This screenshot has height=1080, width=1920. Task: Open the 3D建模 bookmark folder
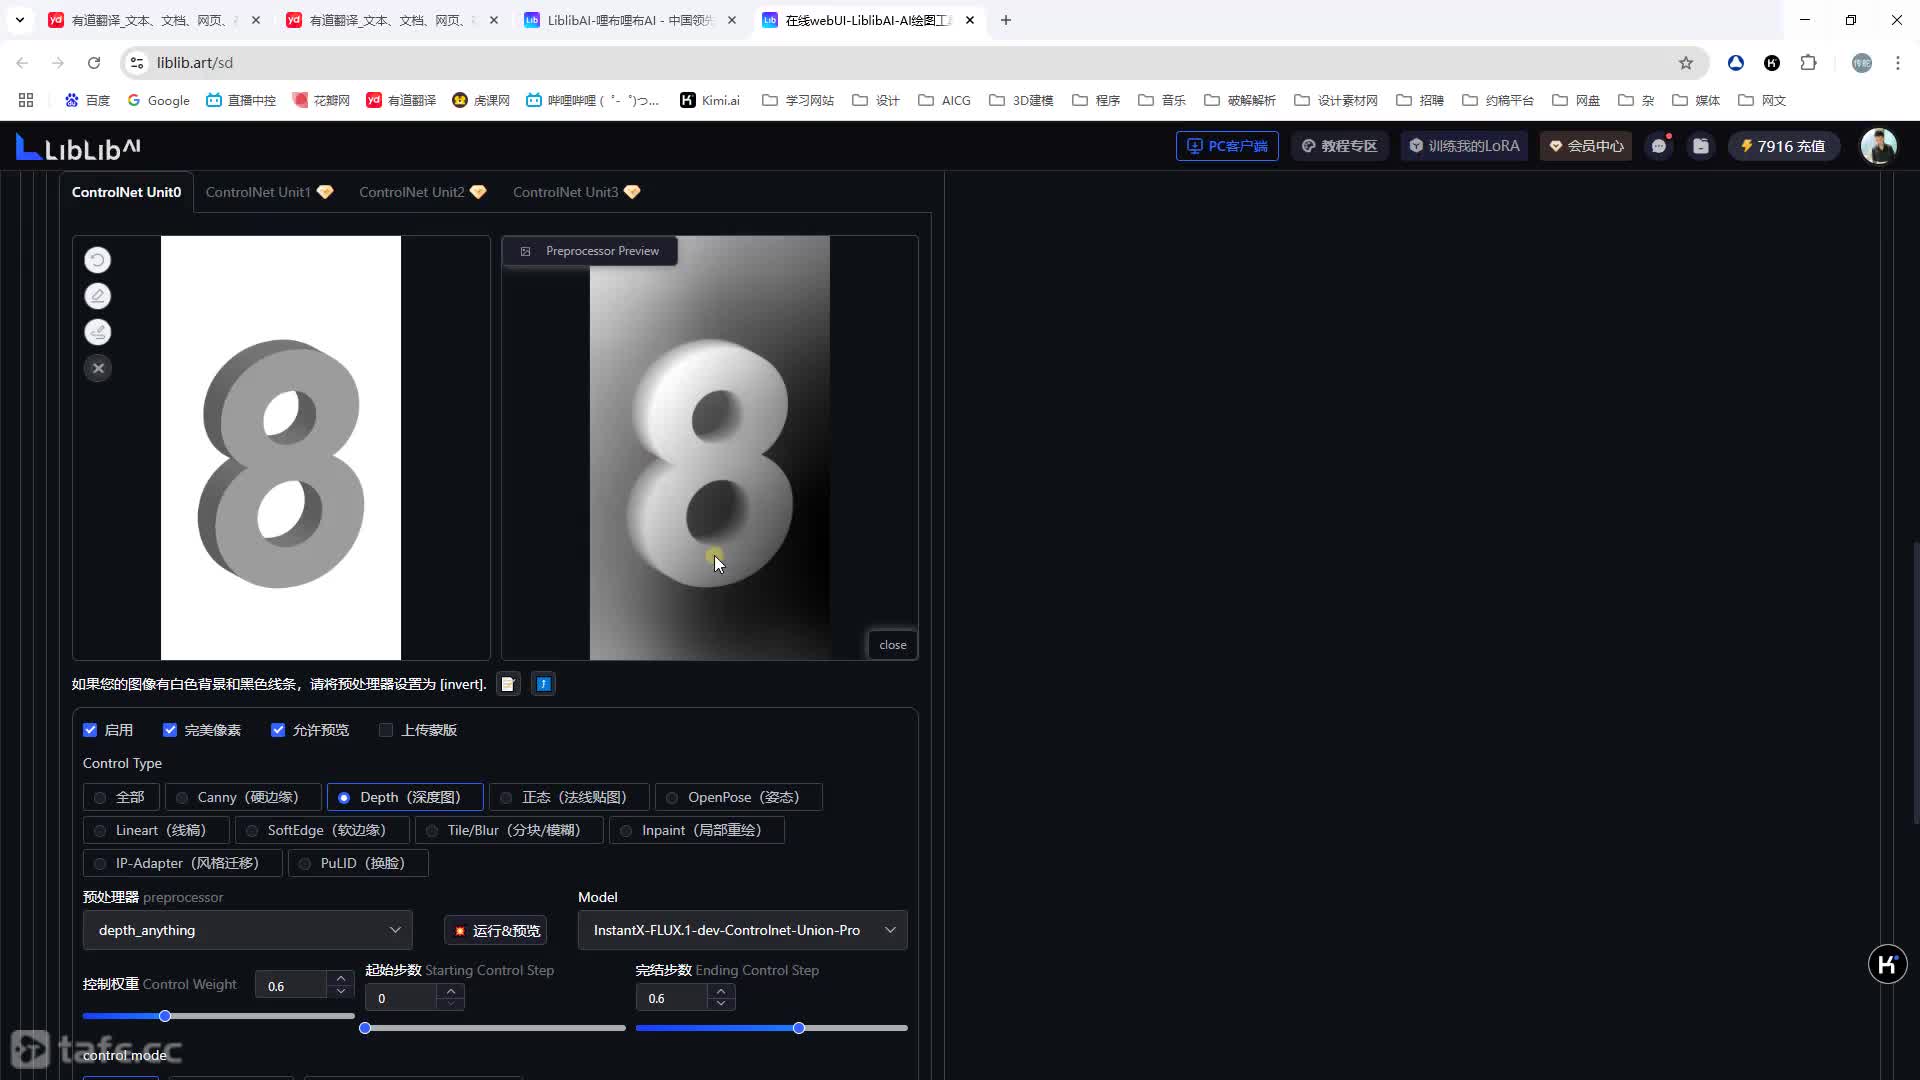tap(1020, 100)
